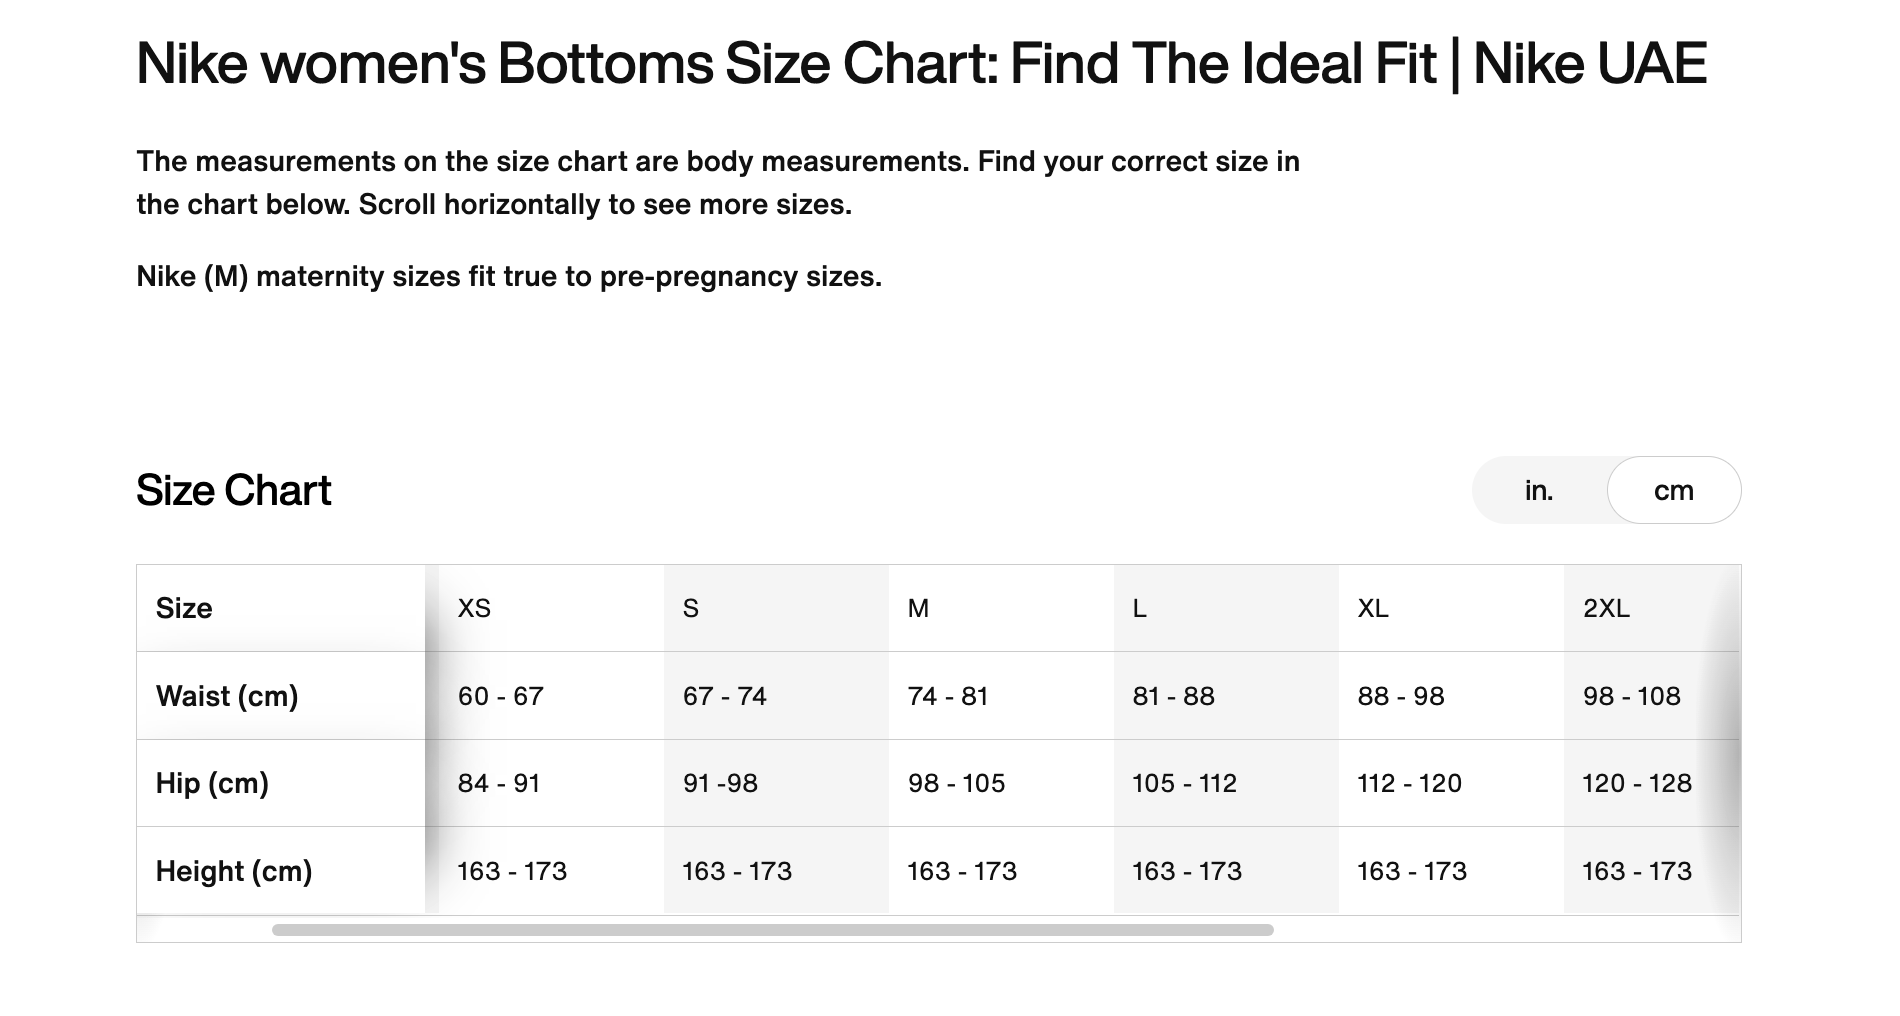Click the XL size column header
Image resolution: width=1900 pixels, height=1016 pixels.
(x=1373, y=608)
